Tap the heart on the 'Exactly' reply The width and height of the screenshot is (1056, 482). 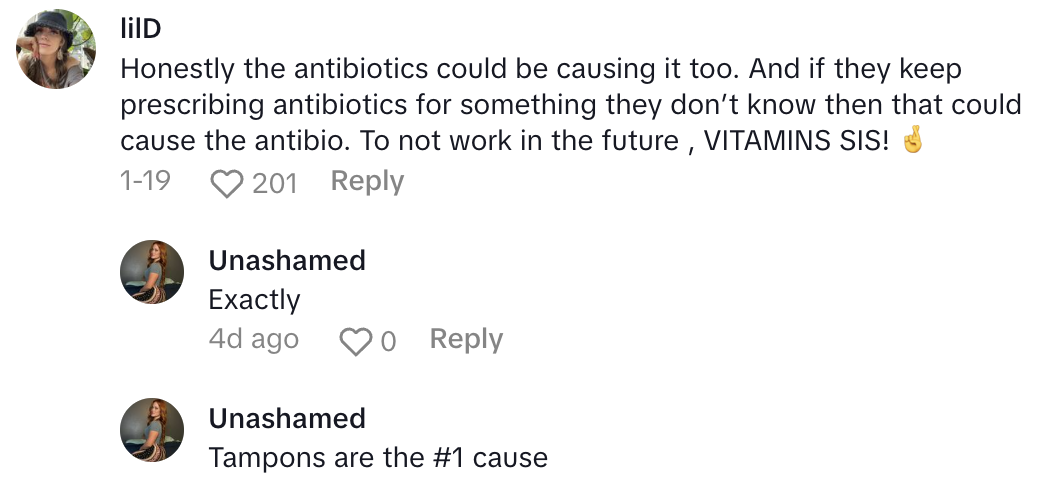(x=354, y=341)
